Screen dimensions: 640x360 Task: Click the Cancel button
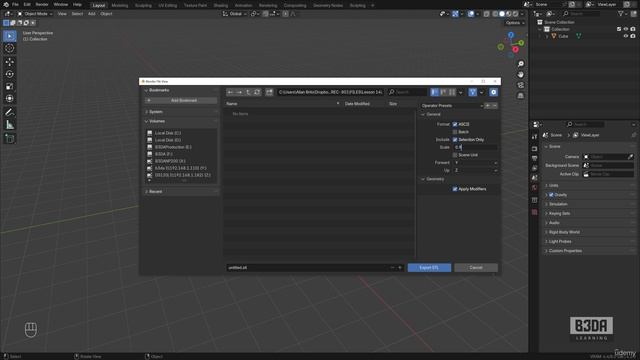[476, 268]
